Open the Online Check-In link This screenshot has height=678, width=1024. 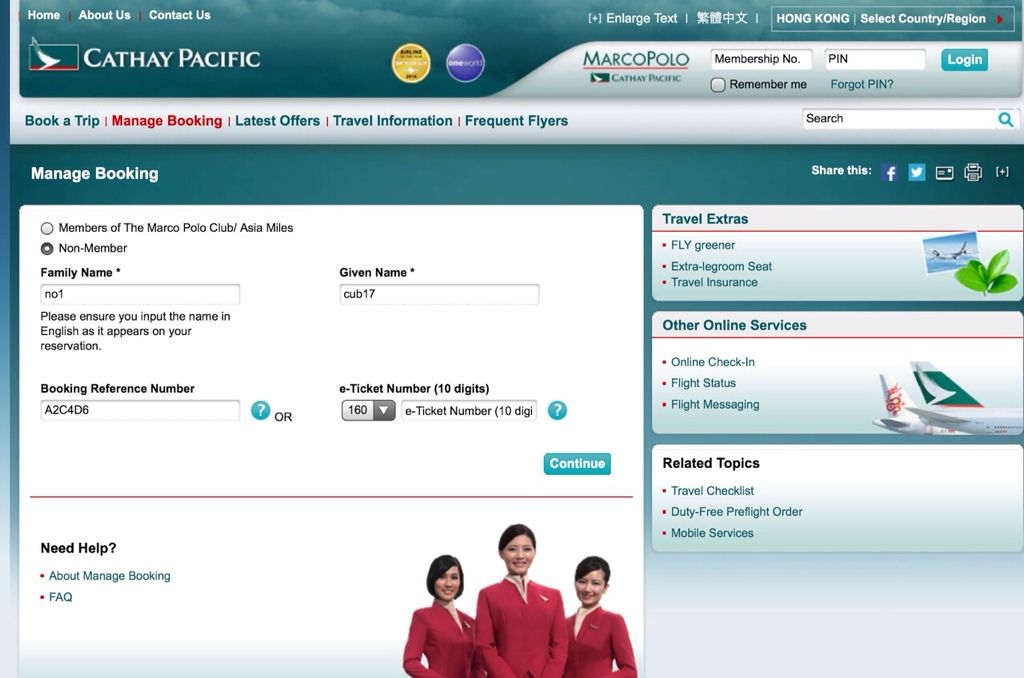[712, 362]
